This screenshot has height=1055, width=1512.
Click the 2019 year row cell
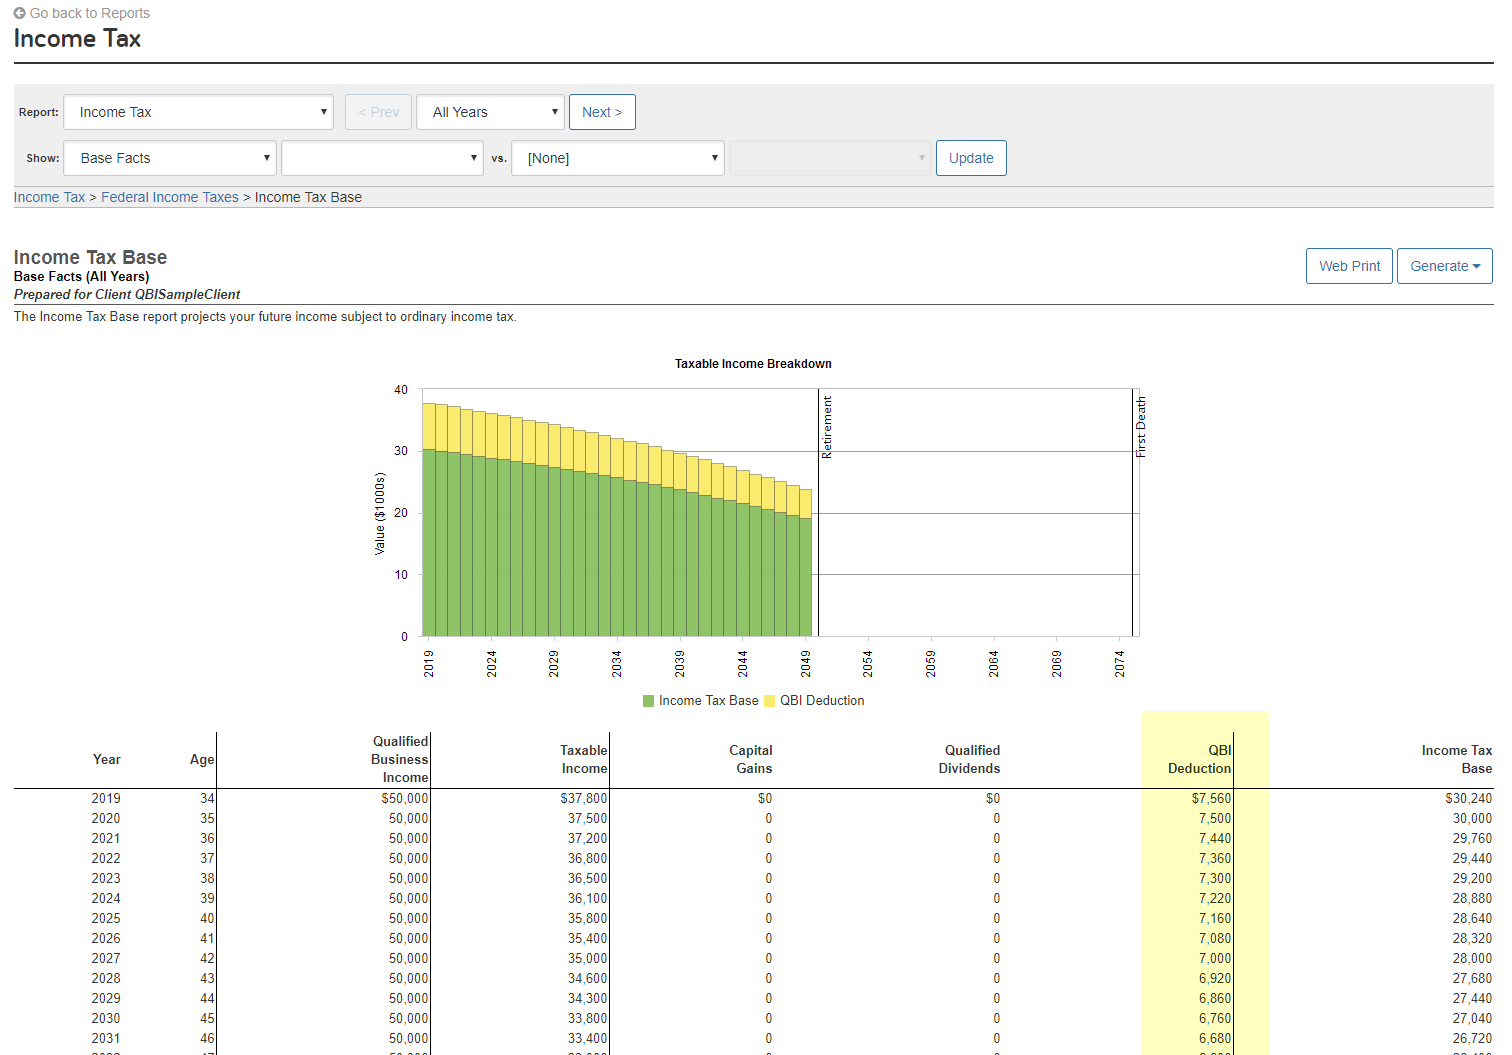[x=106, y=798]
